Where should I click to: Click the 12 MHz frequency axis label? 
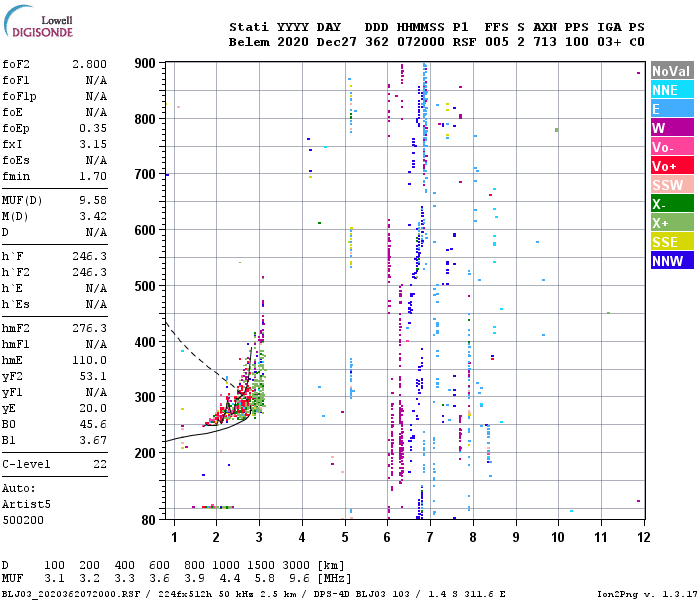tap(643, 537)
